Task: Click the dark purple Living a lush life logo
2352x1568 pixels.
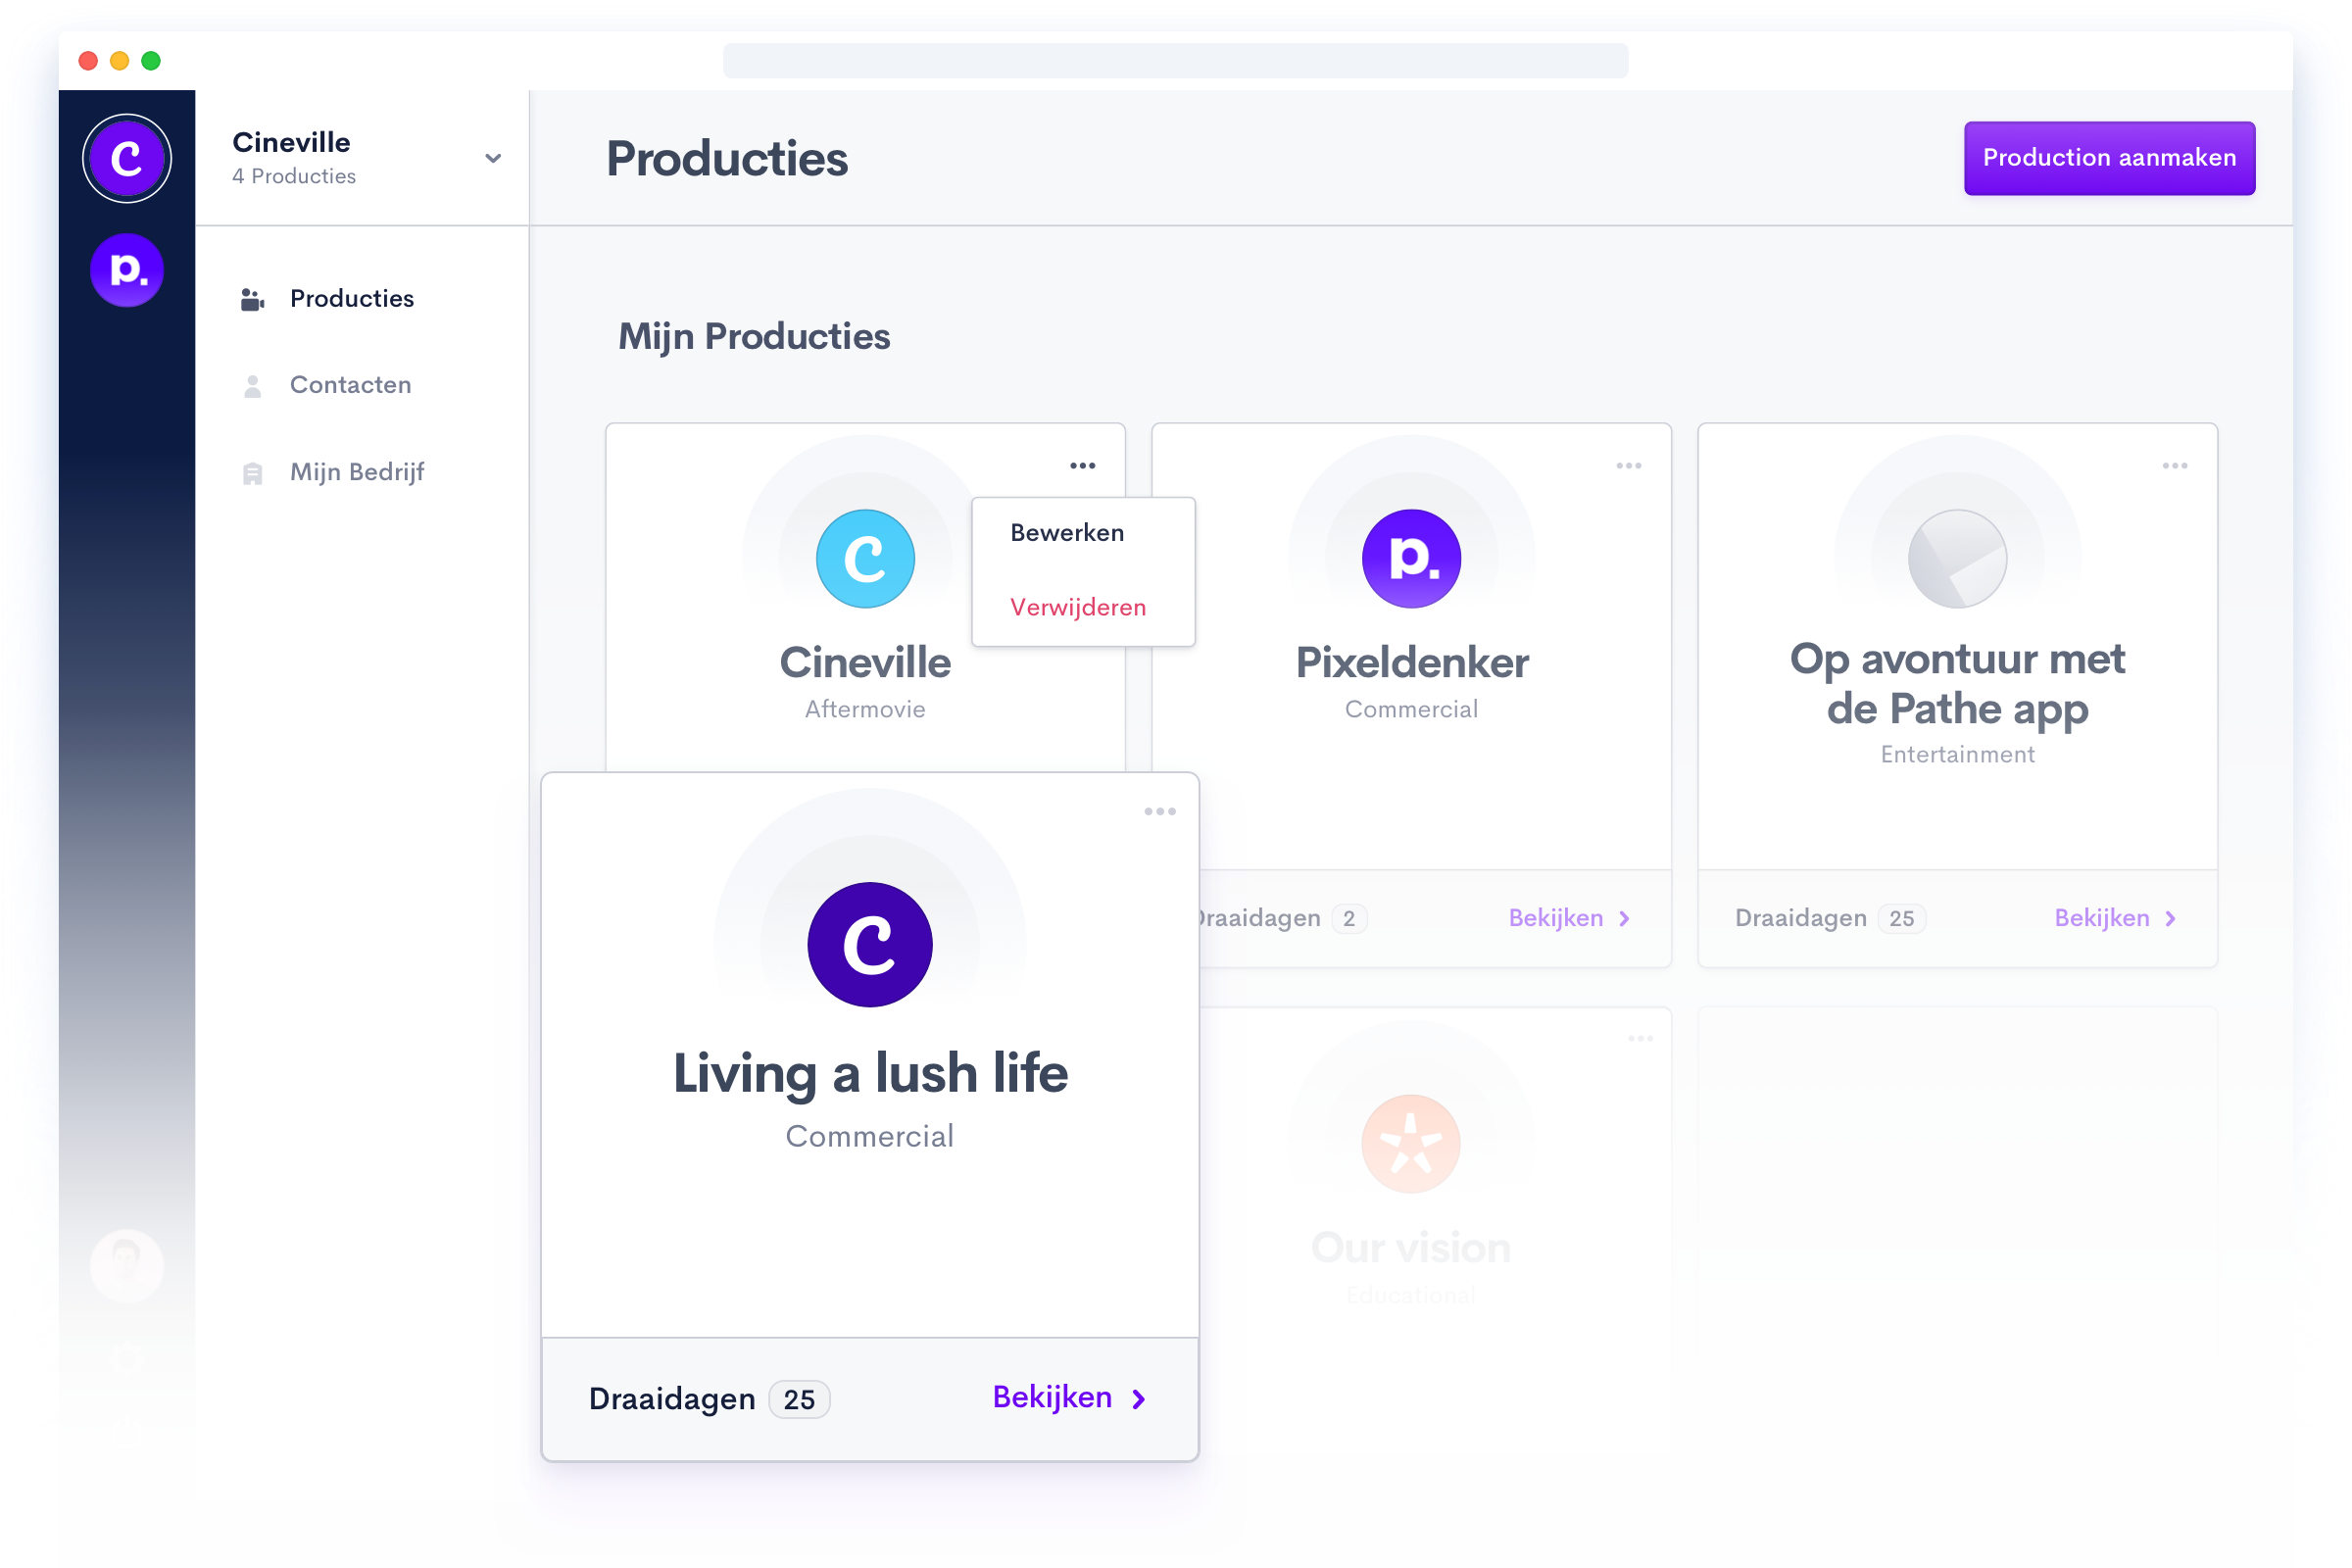Action: click(870, 944)
